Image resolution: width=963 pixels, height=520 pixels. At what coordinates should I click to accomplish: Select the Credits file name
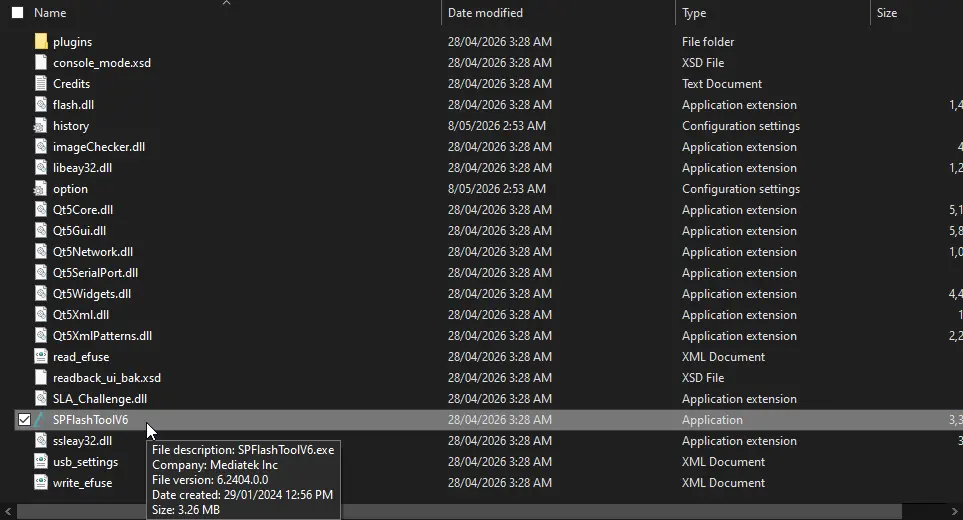[x=71, y=83]
